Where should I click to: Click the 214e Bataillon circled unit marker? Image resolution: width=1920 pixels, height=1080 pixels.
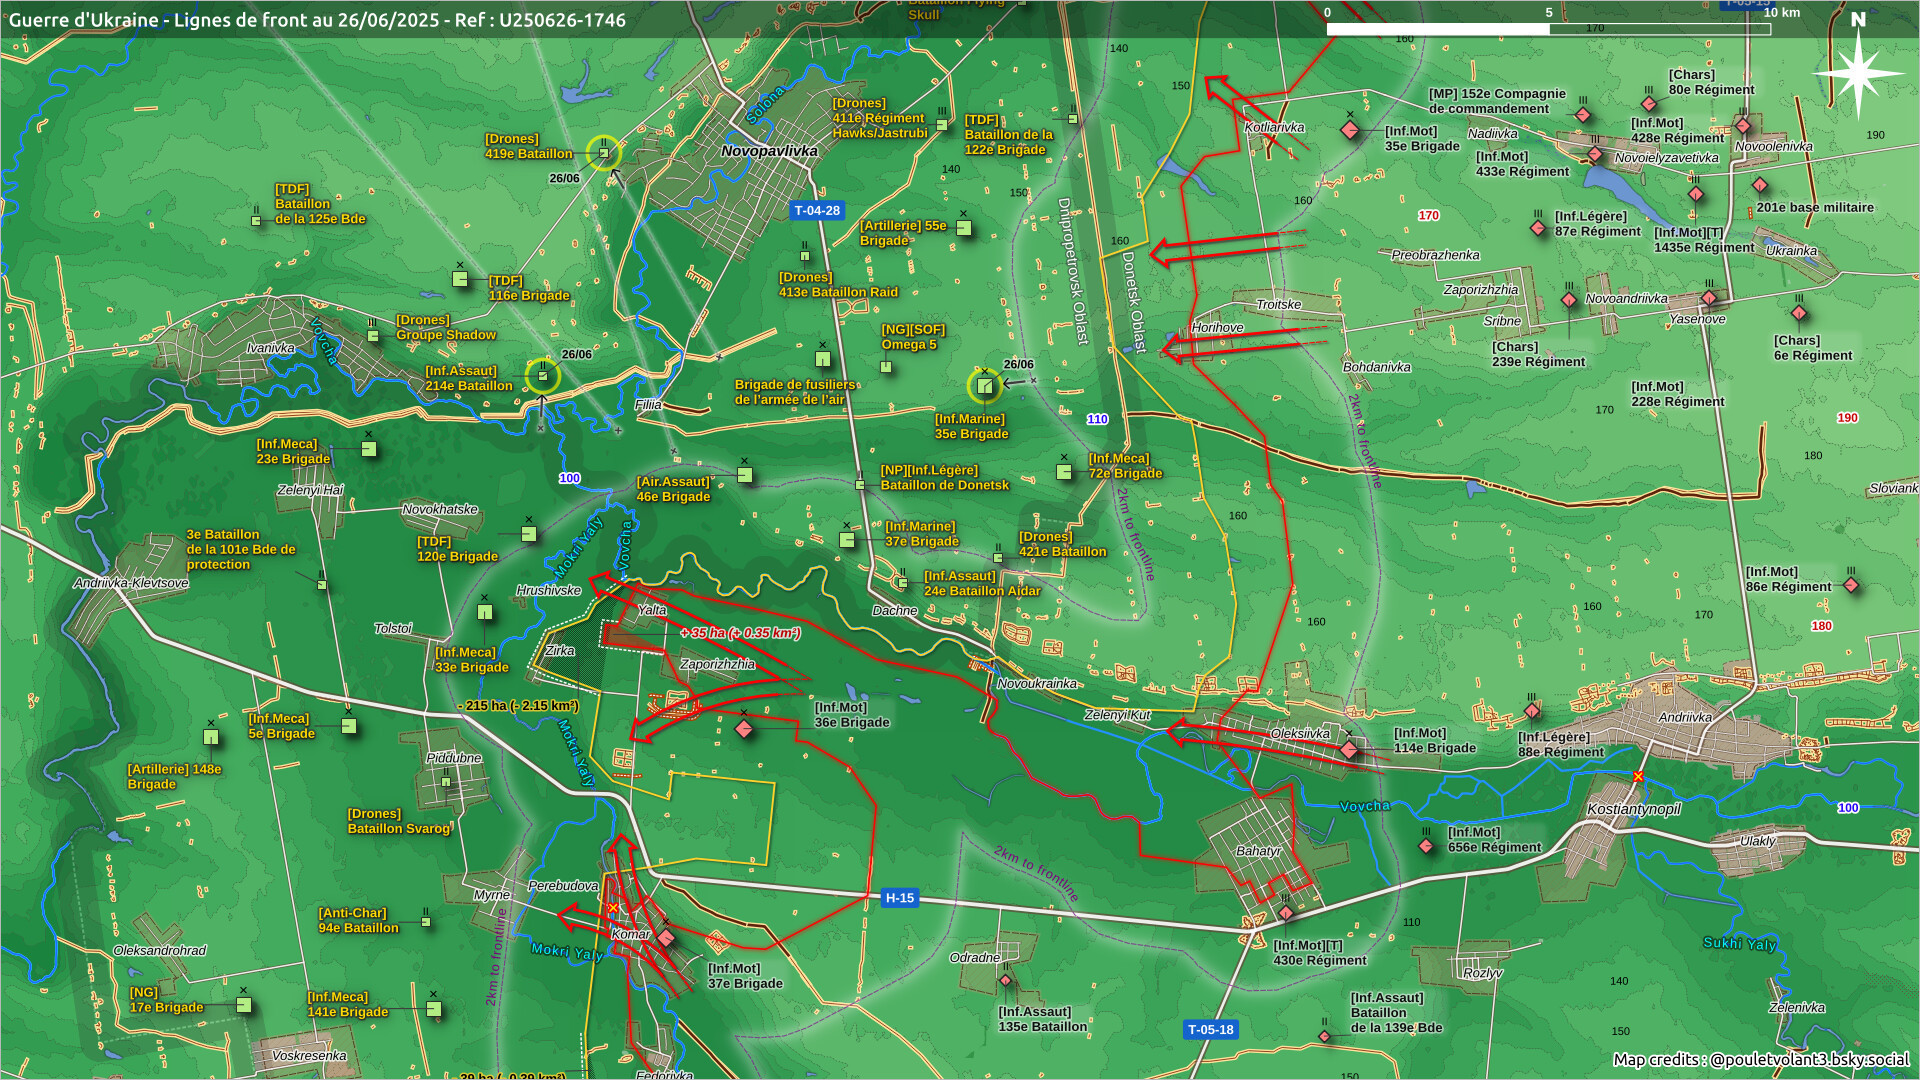(542, 376)
